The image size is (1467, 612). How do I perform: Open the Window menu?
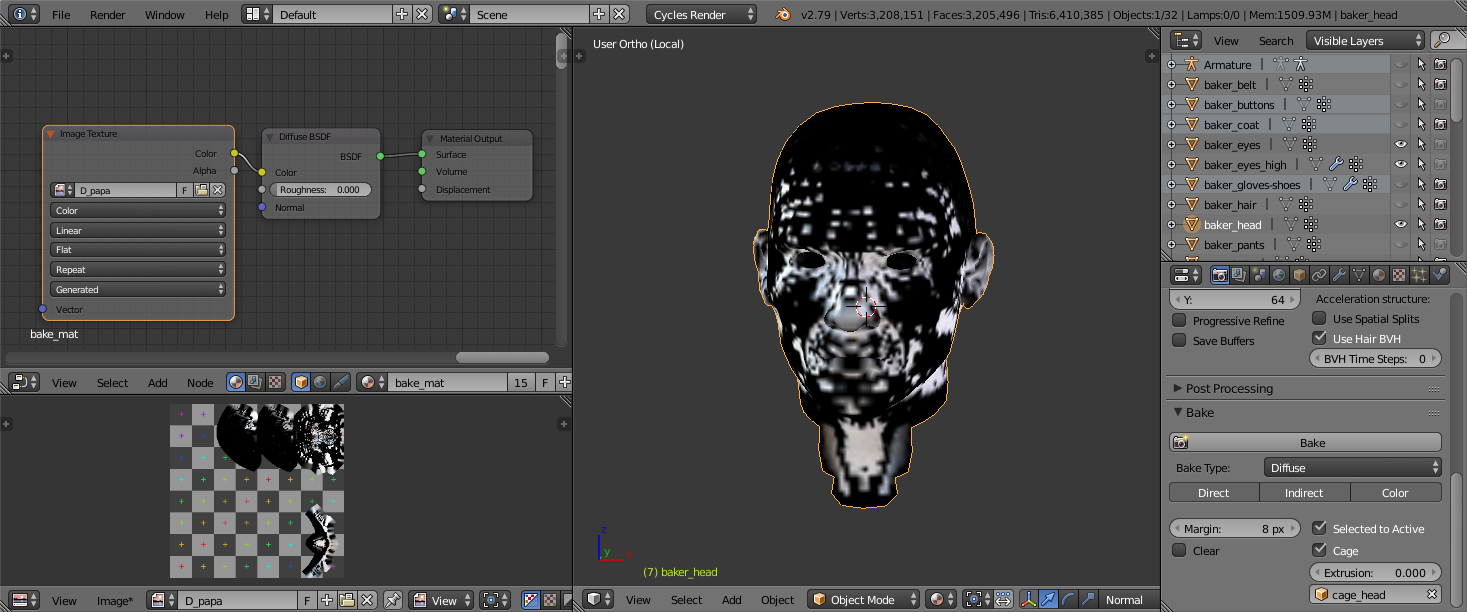(x=165, y=15)
